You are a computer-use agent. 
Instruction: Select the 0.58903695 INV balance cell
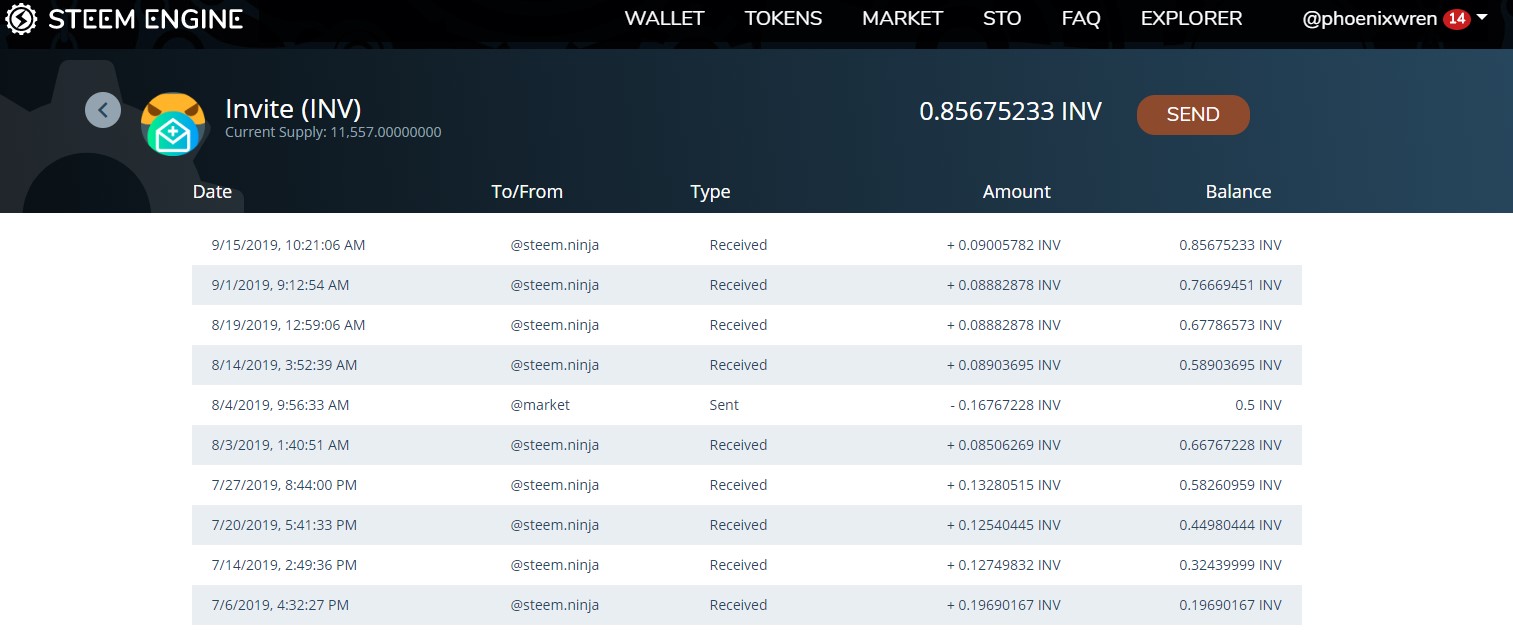click(x=1230, y=365)
